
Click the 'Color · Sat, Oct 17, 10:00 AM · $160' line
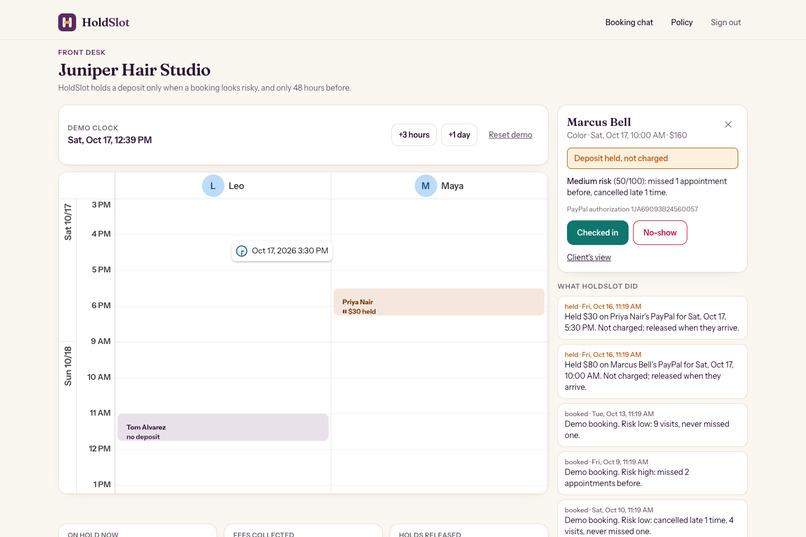point(627,135)
